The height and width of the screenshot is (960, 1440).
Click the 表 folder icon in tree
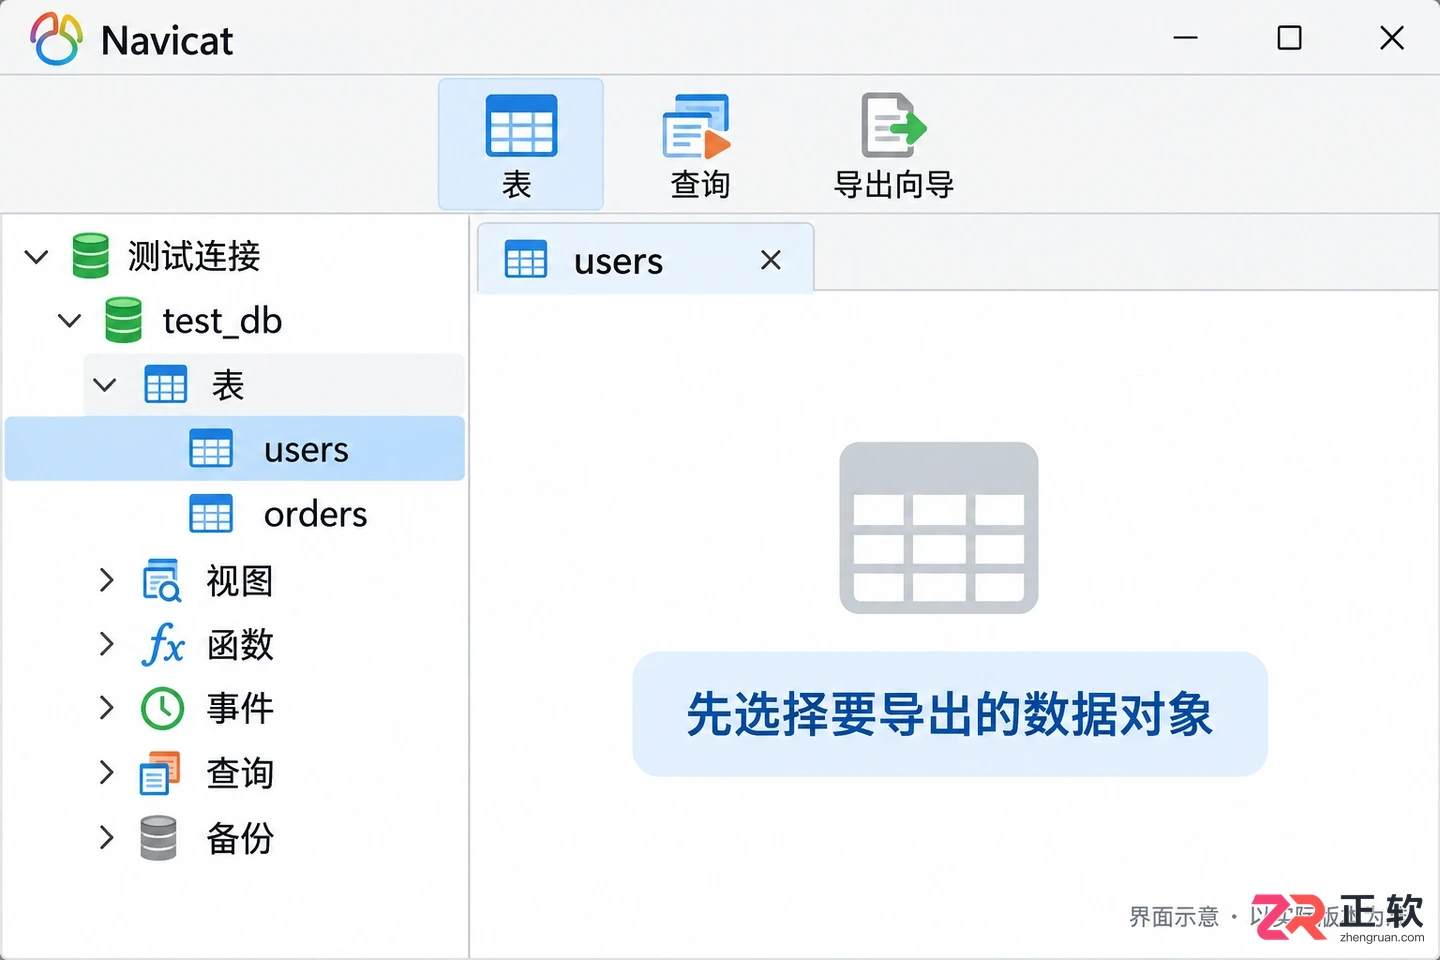[166, 385]
